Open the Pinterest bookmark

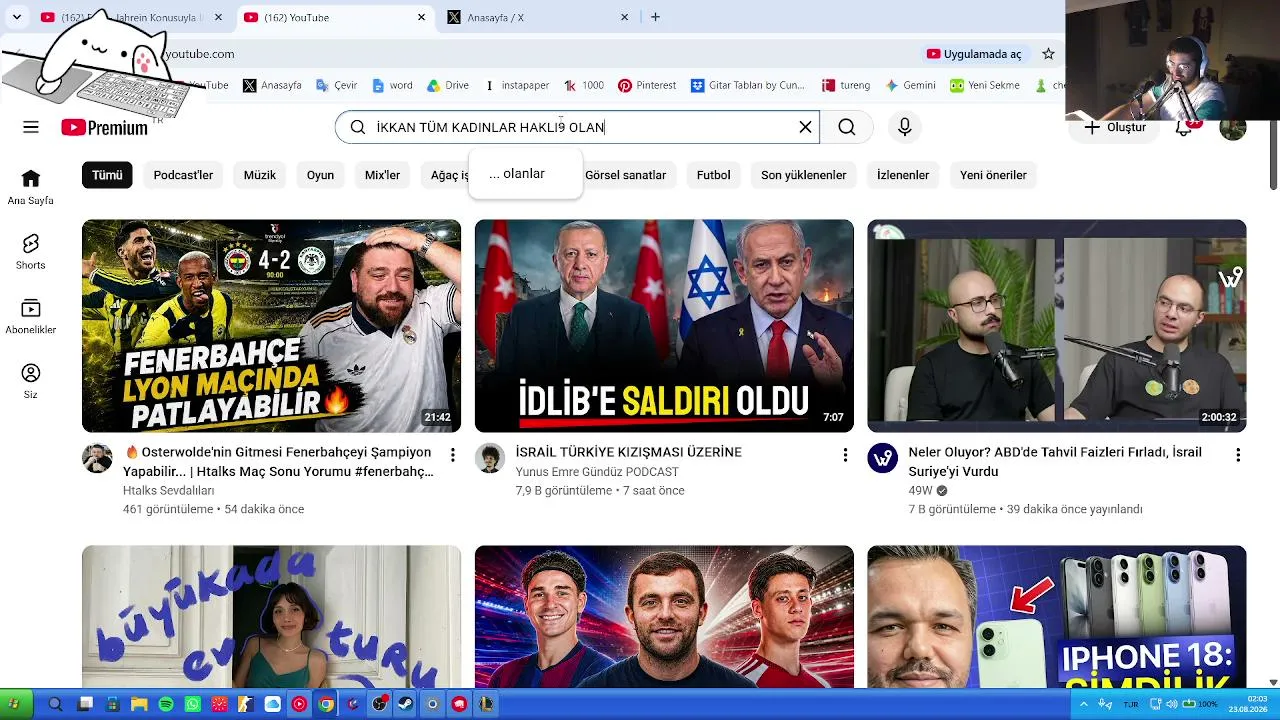647,86
